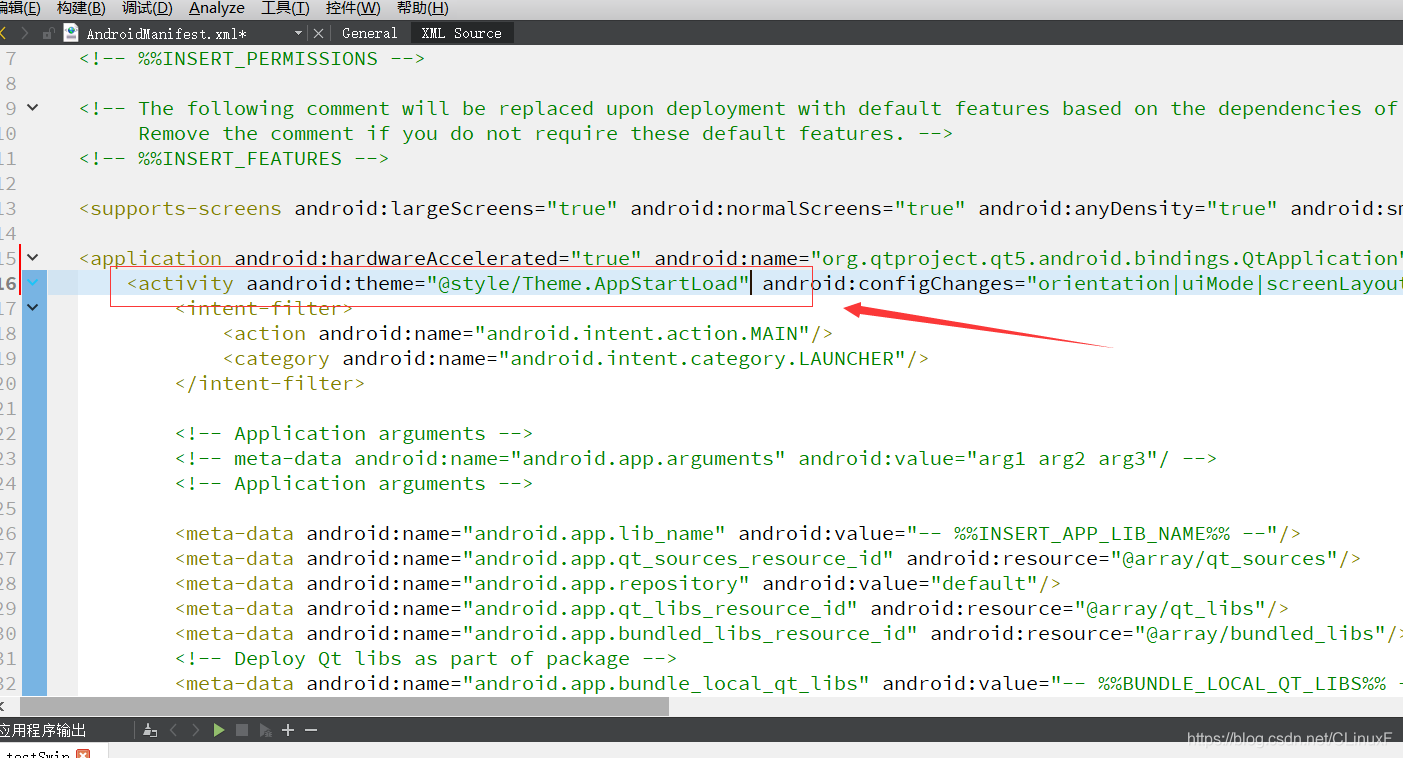Click the android.app.qt_sources_resource_id meta-data line
Screen dimensions: 1403x758
(768, 558)
